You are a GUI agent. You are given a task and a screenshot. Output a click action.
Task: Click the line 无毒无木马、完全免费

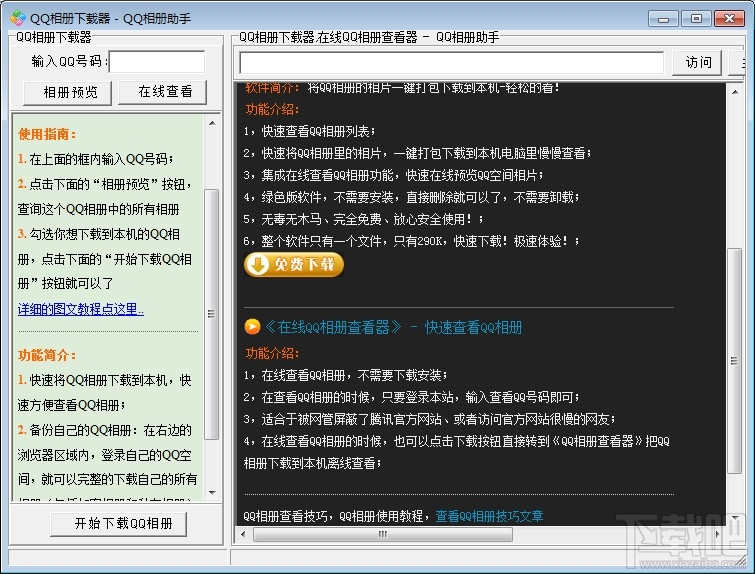pyautogui.click(x=364, y=219)
